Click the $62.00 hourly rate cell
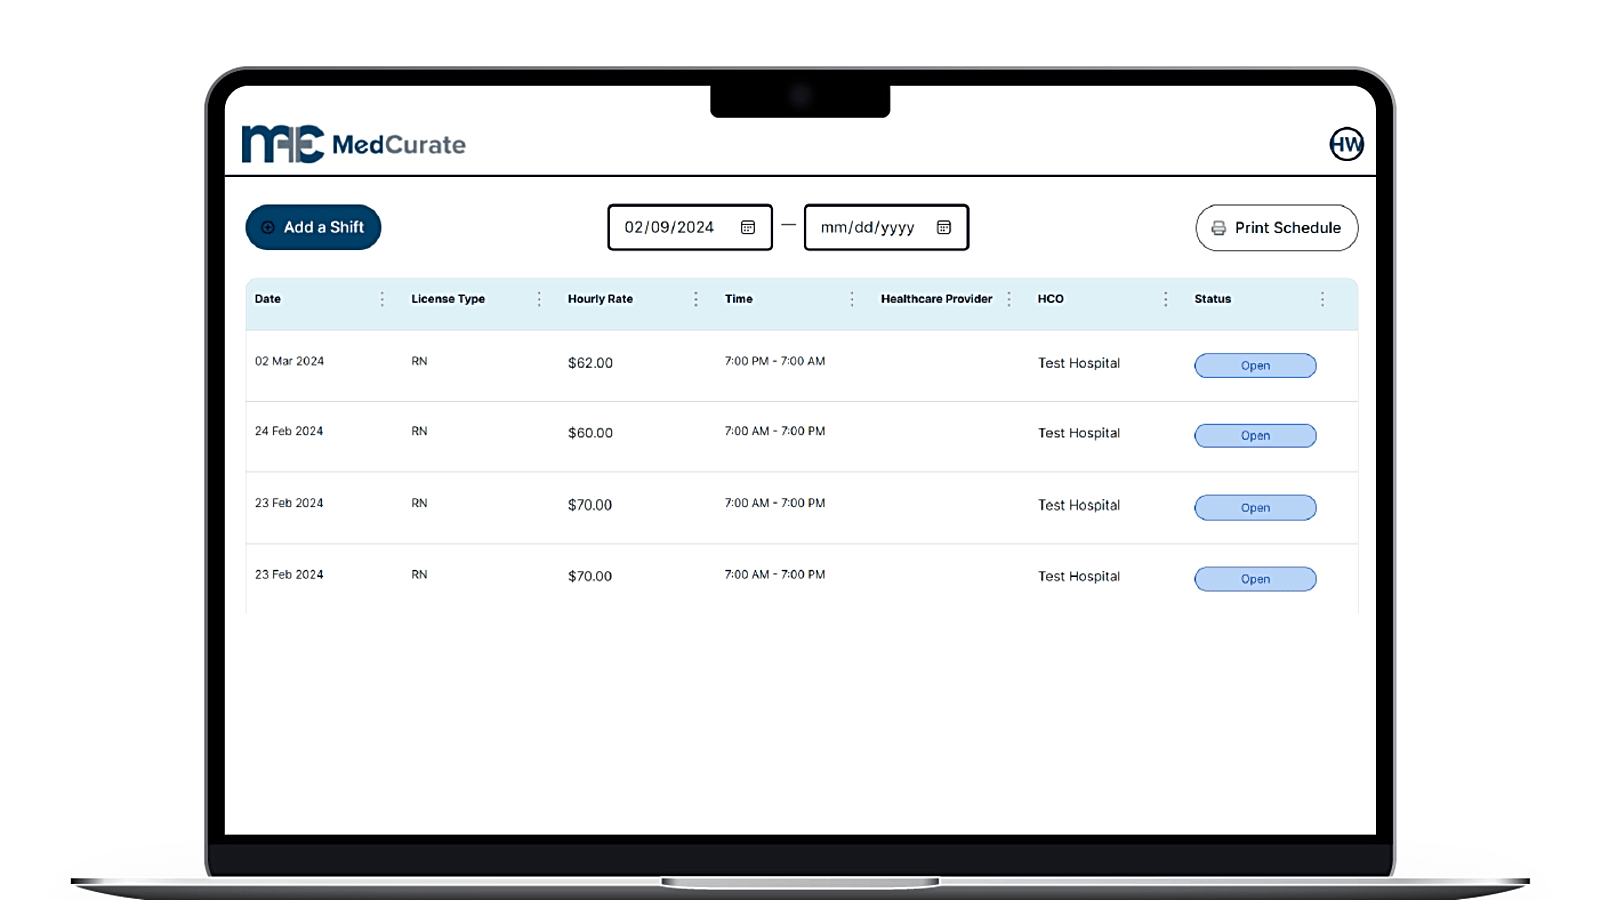Viewport: 1600px width, 900px height. tap(590, 363)
